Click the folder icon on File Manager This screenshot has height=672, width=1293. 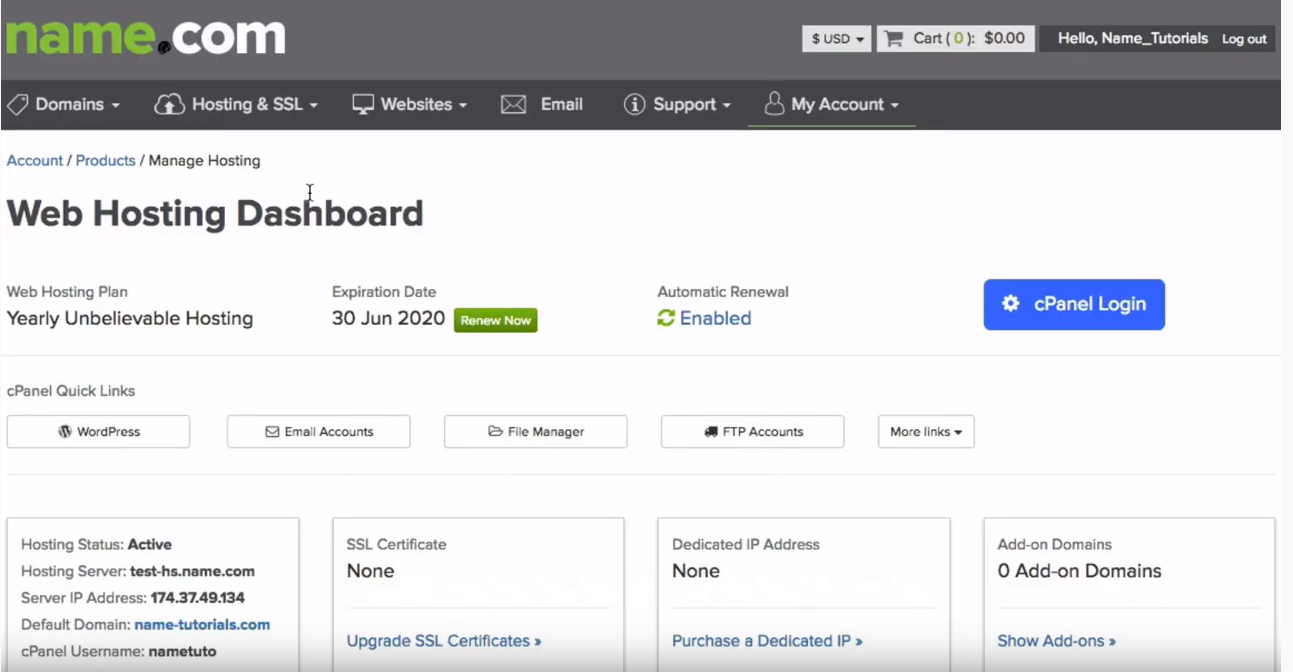tap(495, 432)
